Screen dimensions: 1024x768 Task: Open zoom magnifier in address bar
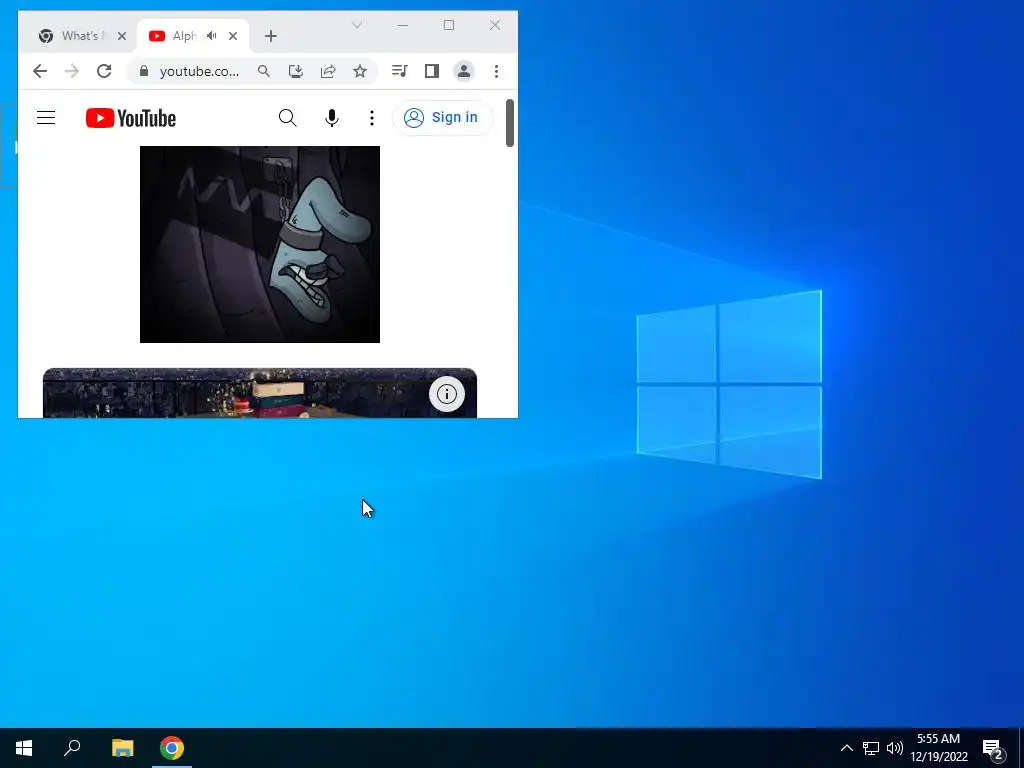pos(263,71)
